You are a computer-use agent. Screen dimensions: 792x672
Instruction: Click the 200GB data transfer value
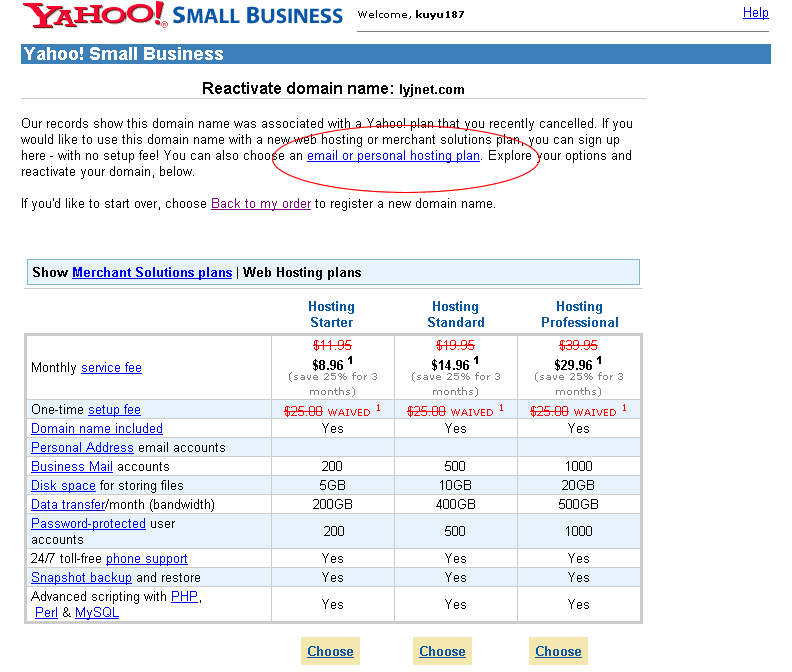coord(332,504)
